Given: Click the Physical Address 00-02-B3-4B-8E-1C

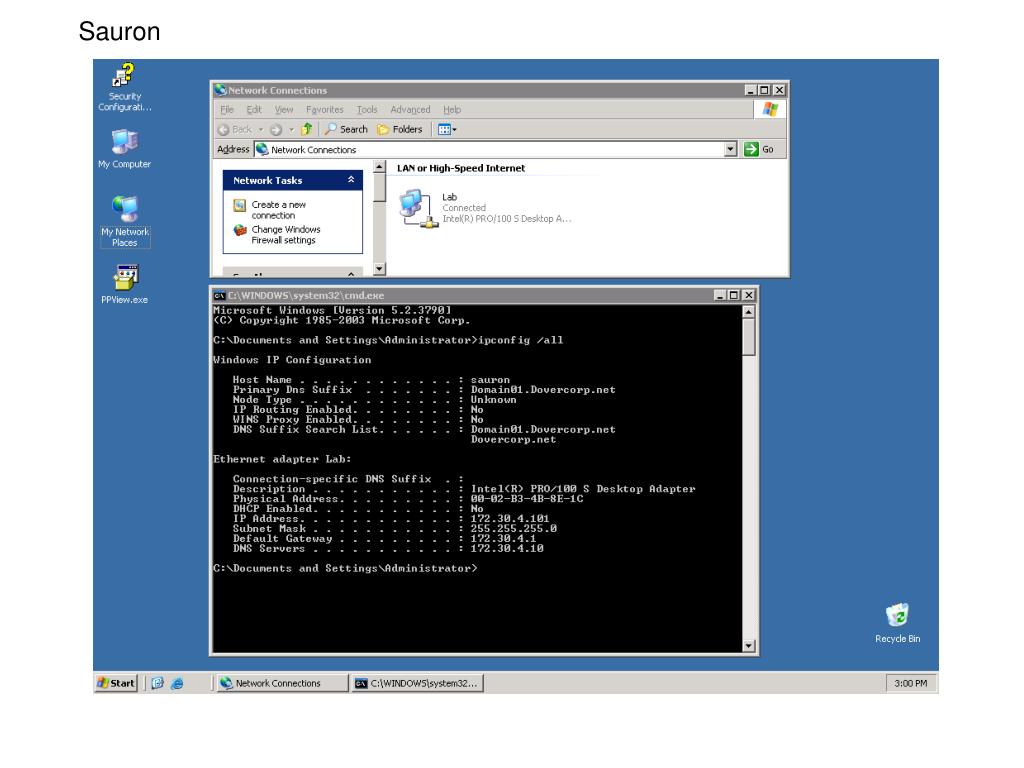Looking at the screenshot, I should (527, 499).
